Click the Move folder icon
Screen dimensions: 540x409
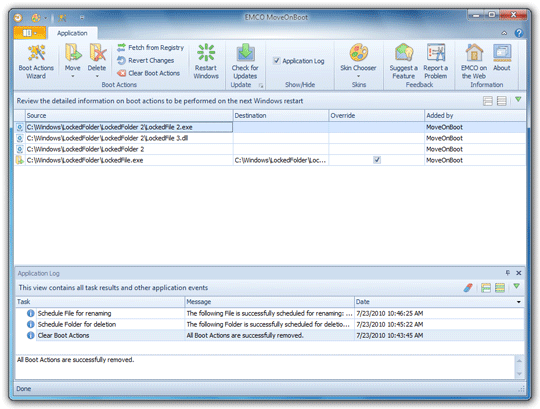73,52
